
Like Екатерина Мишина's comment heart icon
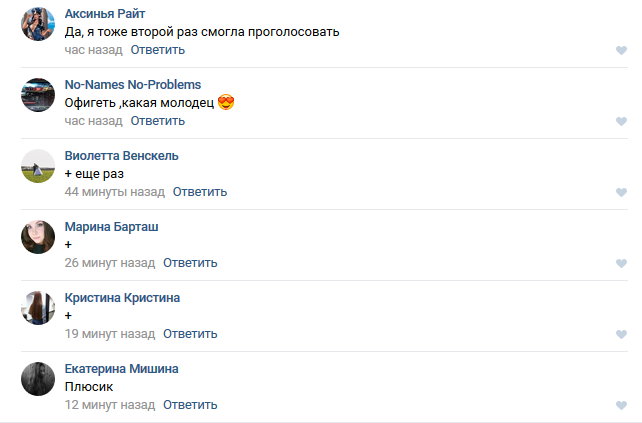tap(621, 405)
